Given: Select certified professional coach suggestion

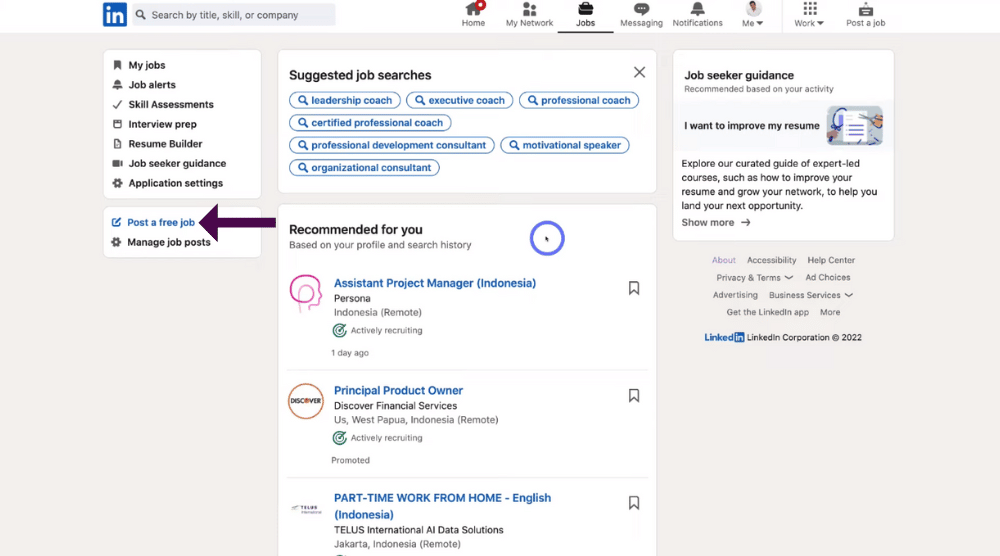Looking at the screenshot, I should point(370,122).
